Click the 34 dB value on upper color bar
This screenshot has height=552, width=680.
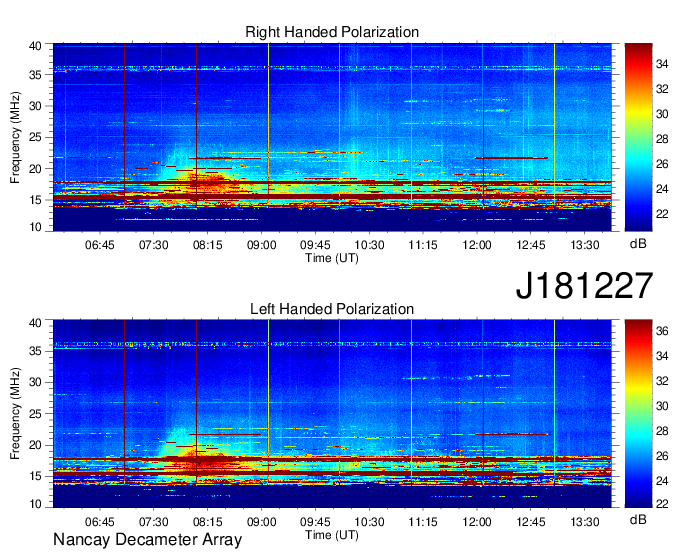pos(662,64)
